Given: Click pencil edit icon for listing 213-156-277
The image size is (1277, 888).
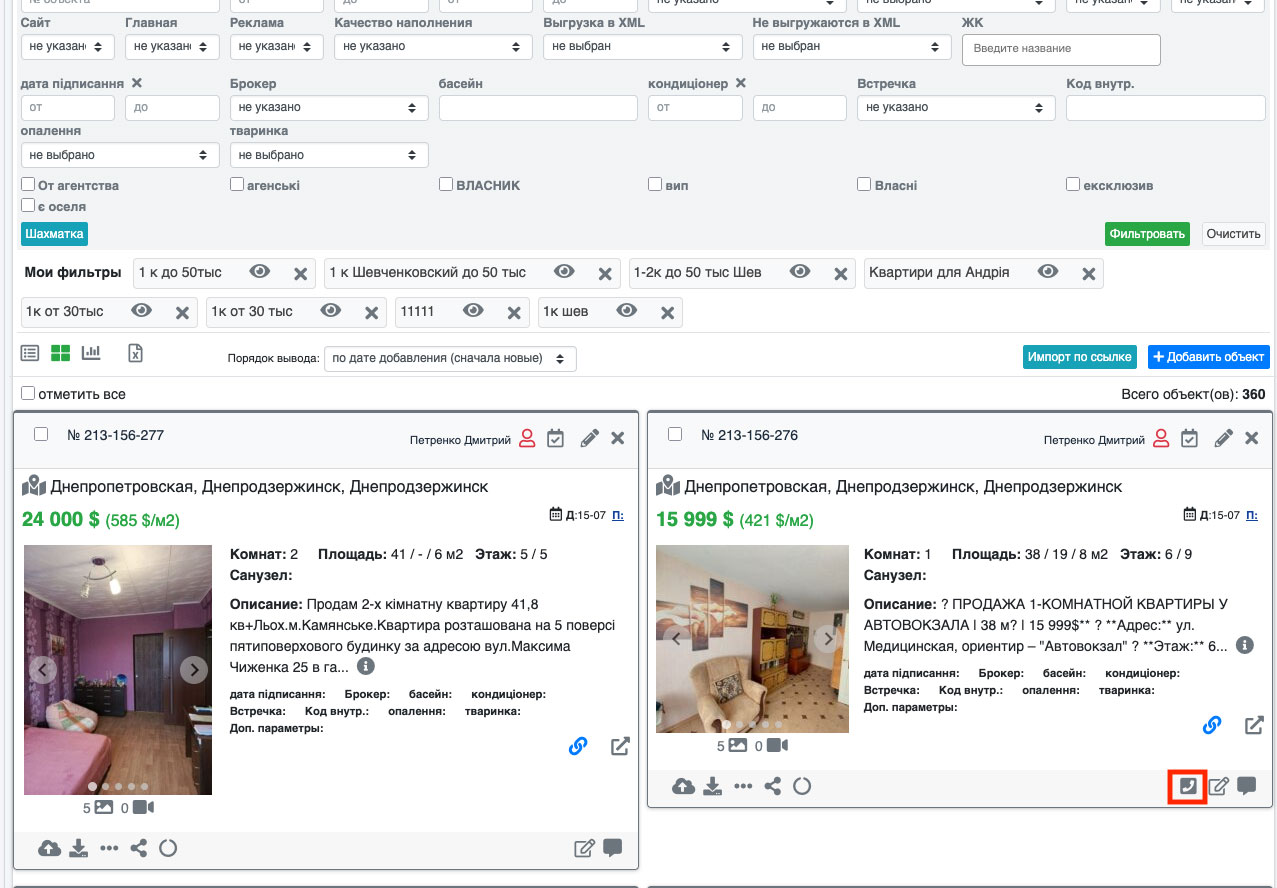Looking at the screenshot, I should [x=589, y=438].
